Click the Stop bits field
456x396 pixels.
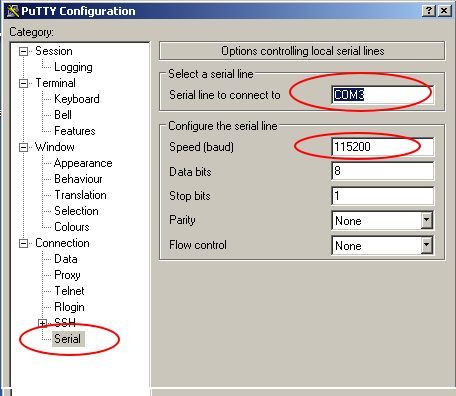click(x=383, y=196)
